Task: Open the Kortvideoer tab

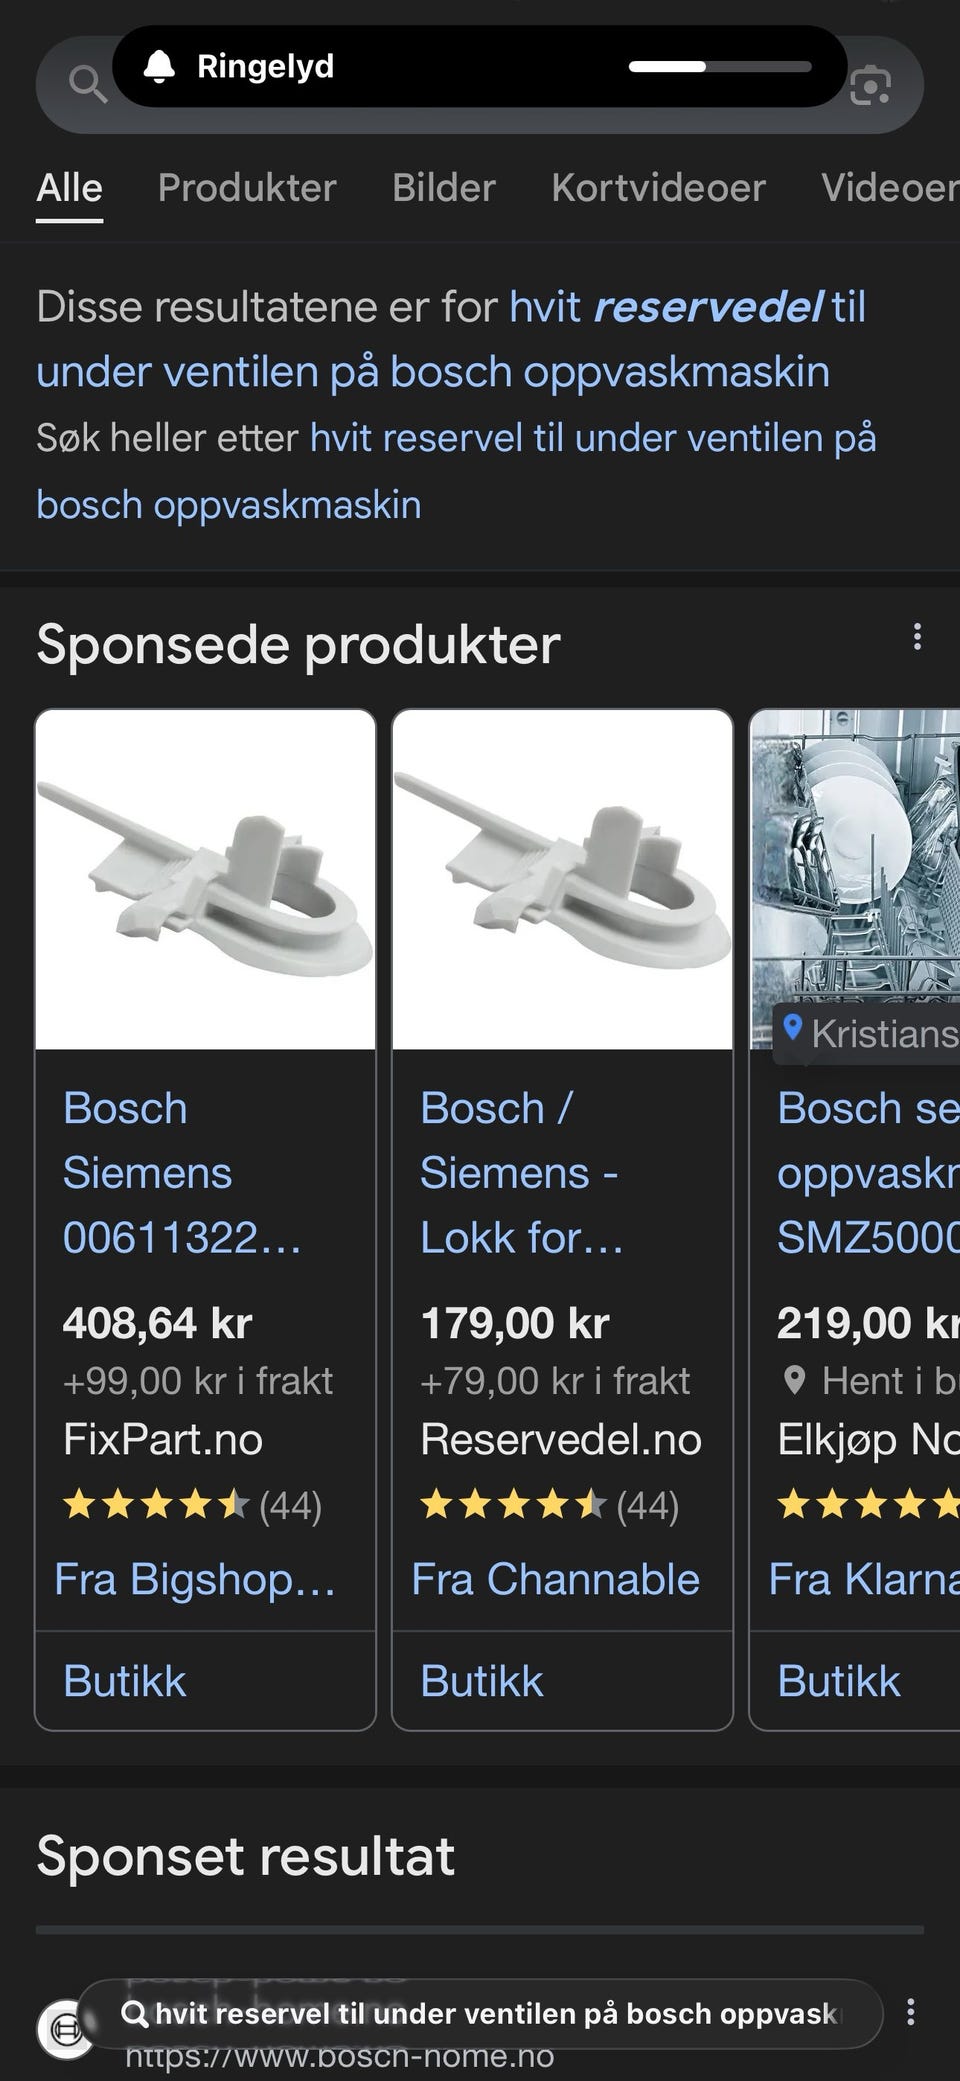Action: pyautogui.click(x=658, y=188)
